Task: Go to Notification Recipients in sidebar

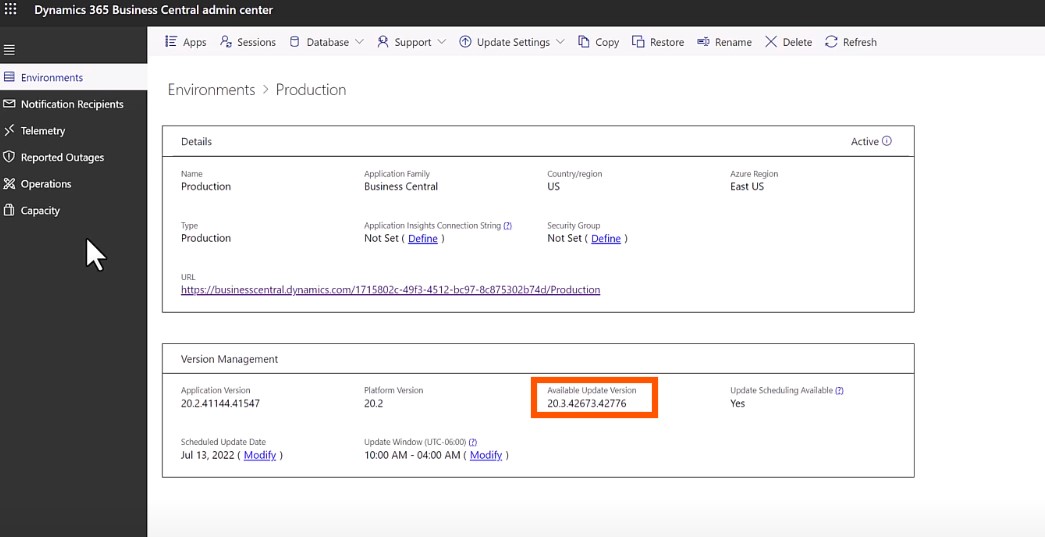Action: [72, 104]
